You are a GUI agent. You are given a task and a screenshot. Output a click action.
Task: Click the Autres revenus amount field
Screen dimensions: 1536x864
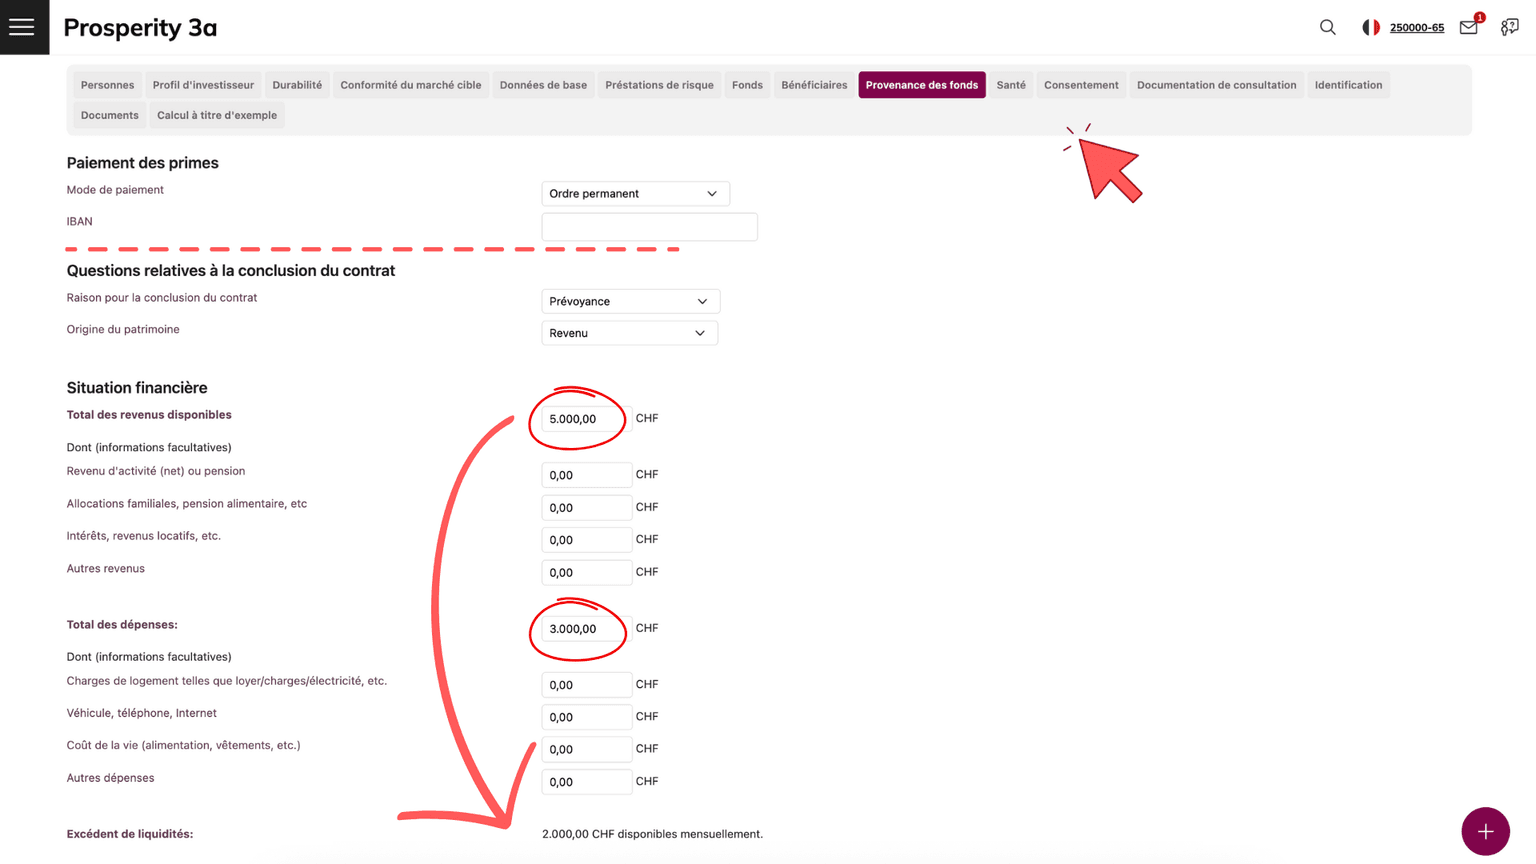585,573
